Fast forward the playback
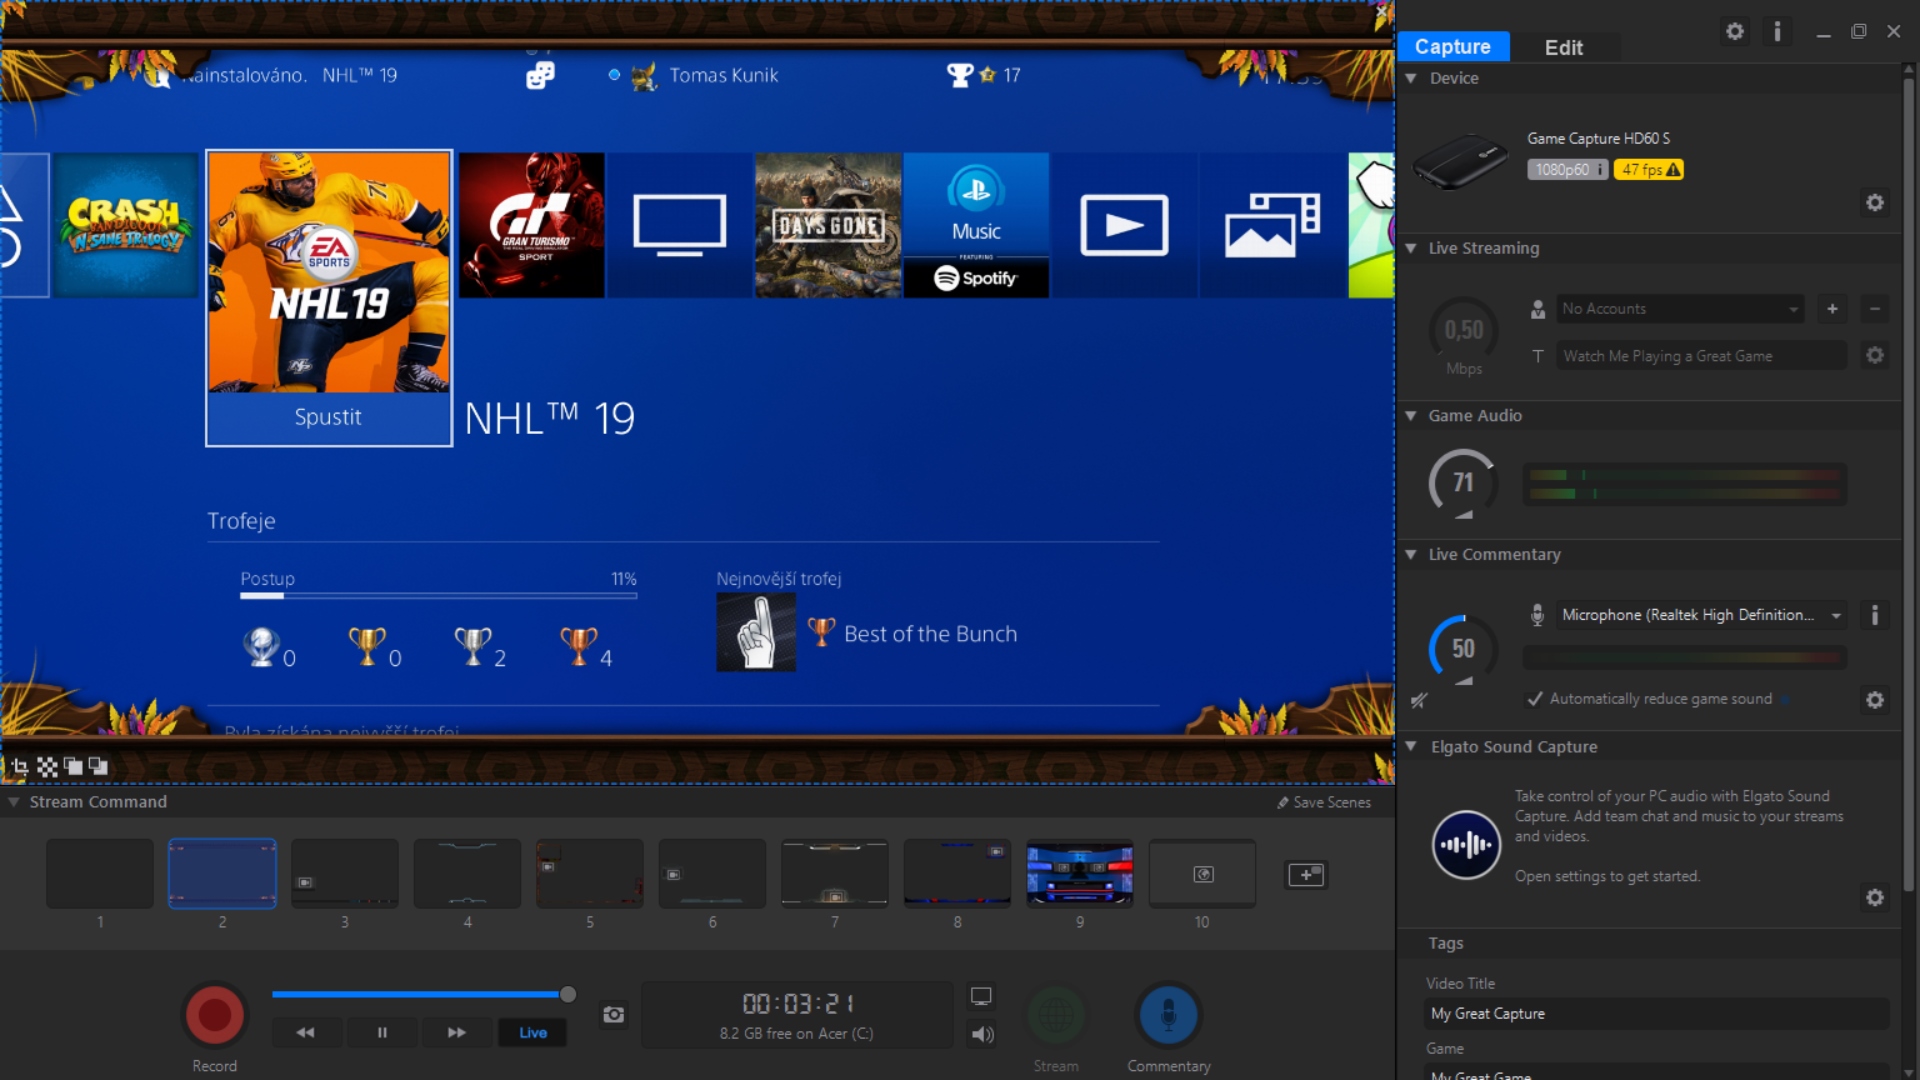The image size is (1920, 1080). 457,1033
